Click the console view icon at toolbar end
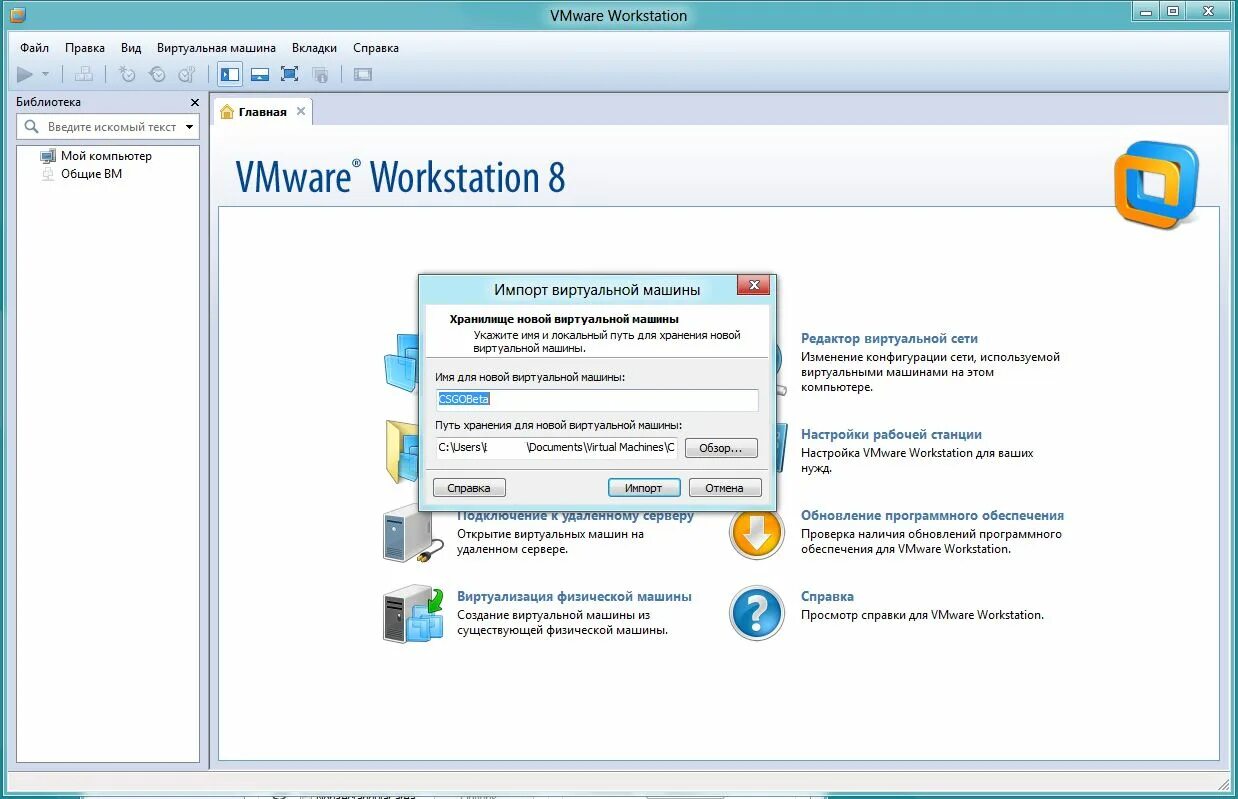Viewport: 1238px width, 799px height. 363,74
